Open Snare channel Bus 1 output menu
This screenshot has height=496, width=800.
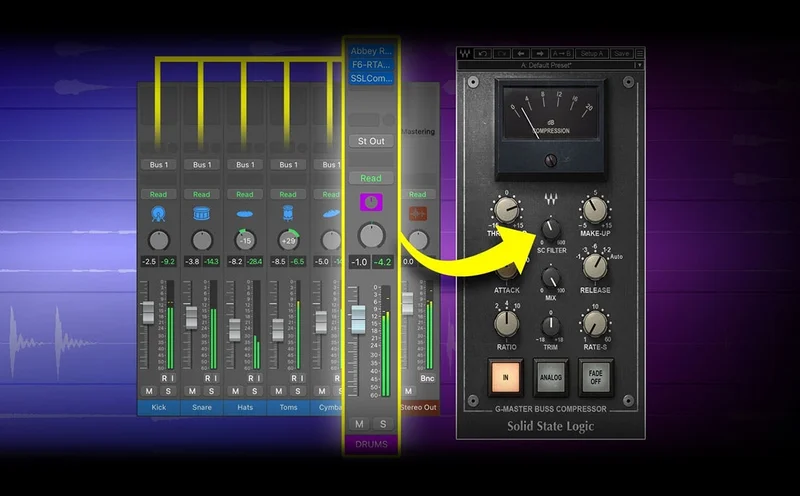click(202, 165)
